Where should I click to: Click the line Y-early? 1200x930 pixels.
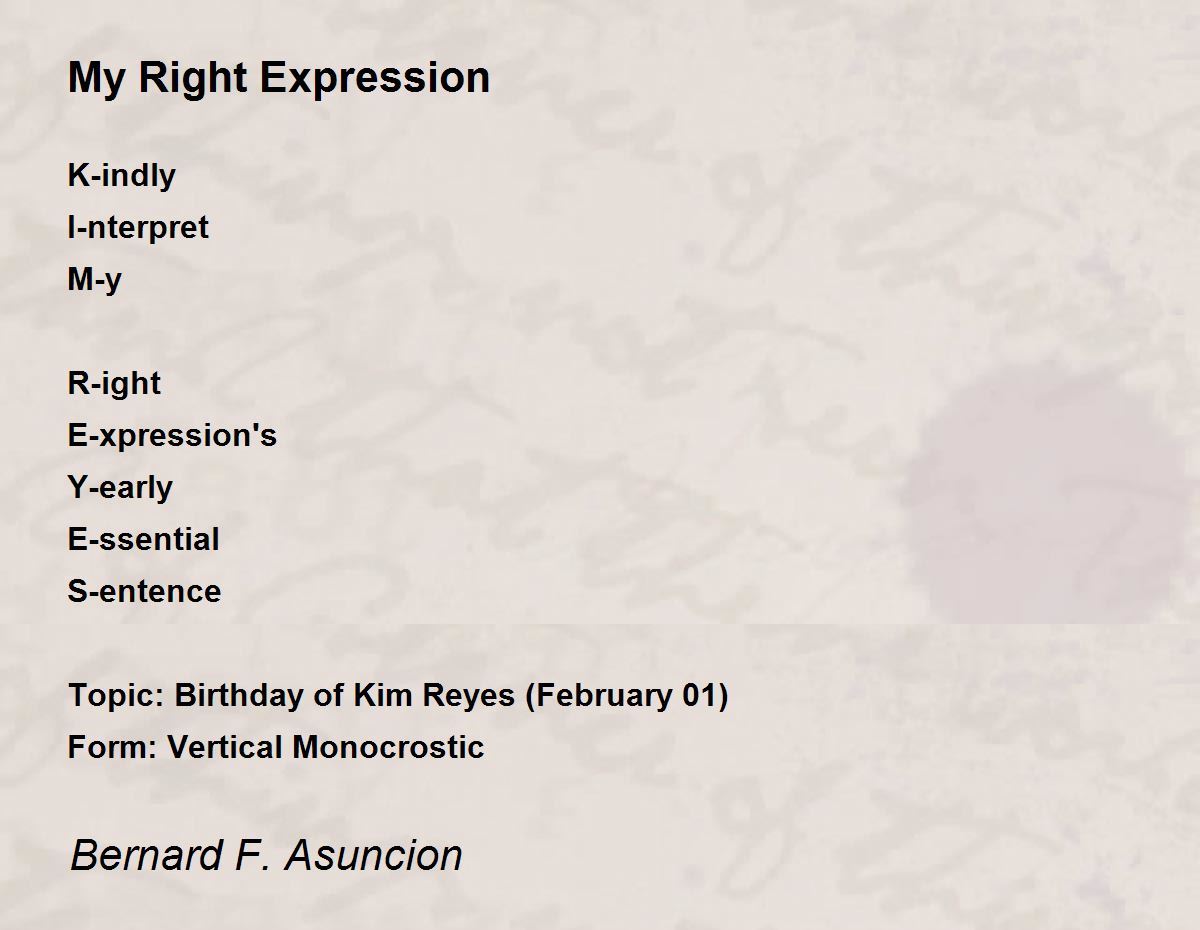[x=120, y=487]
